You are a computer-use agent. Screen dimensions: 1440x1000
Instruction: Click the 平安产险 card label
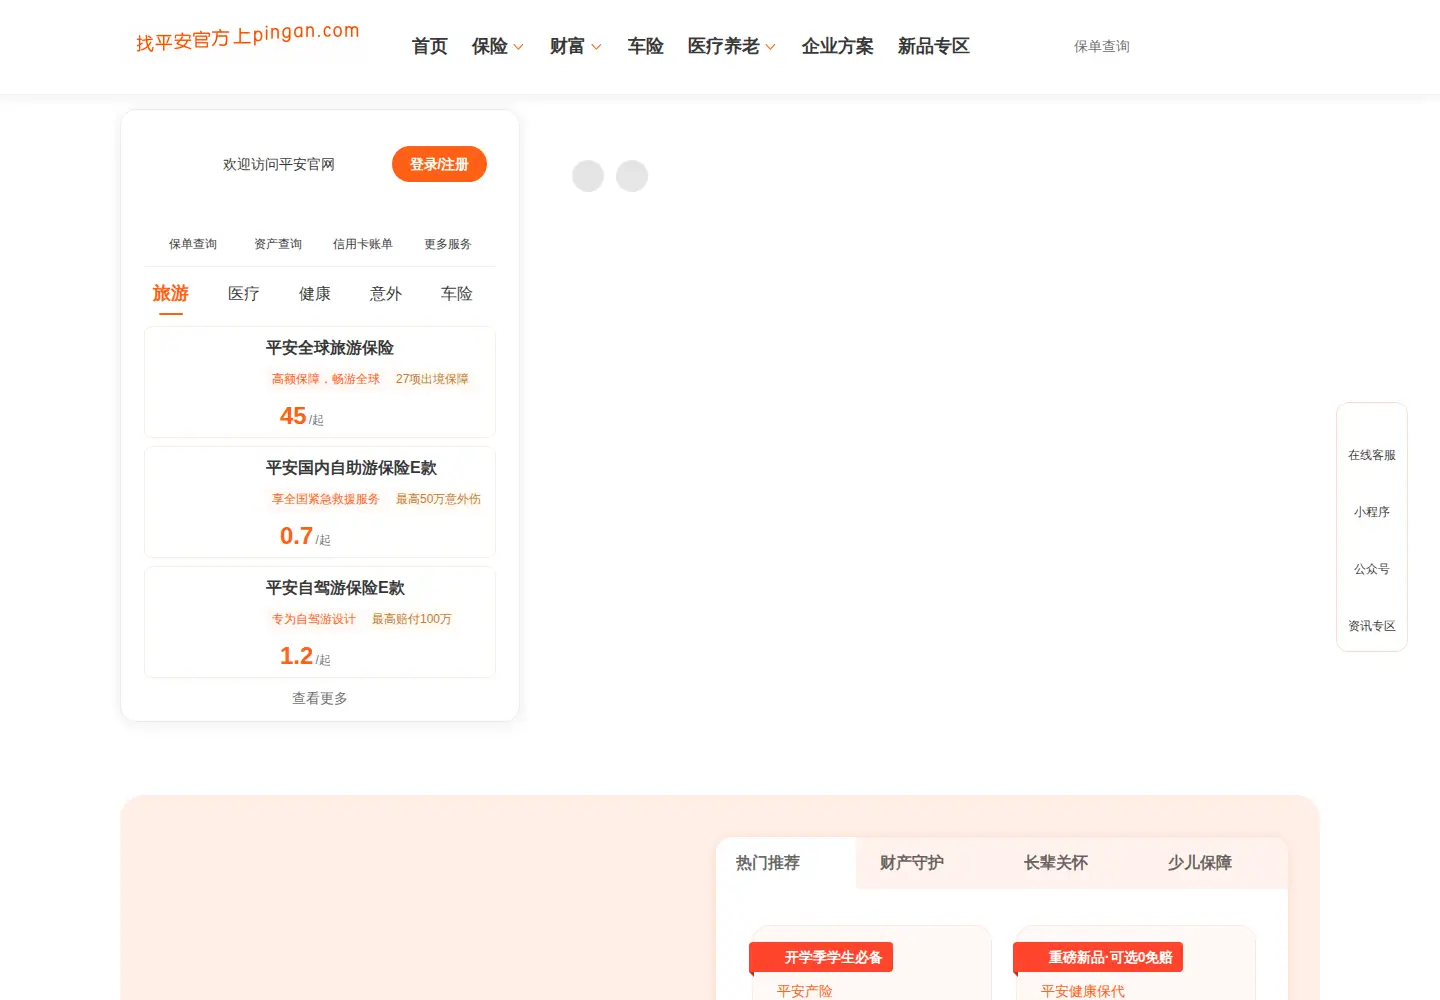pos(805,991)
